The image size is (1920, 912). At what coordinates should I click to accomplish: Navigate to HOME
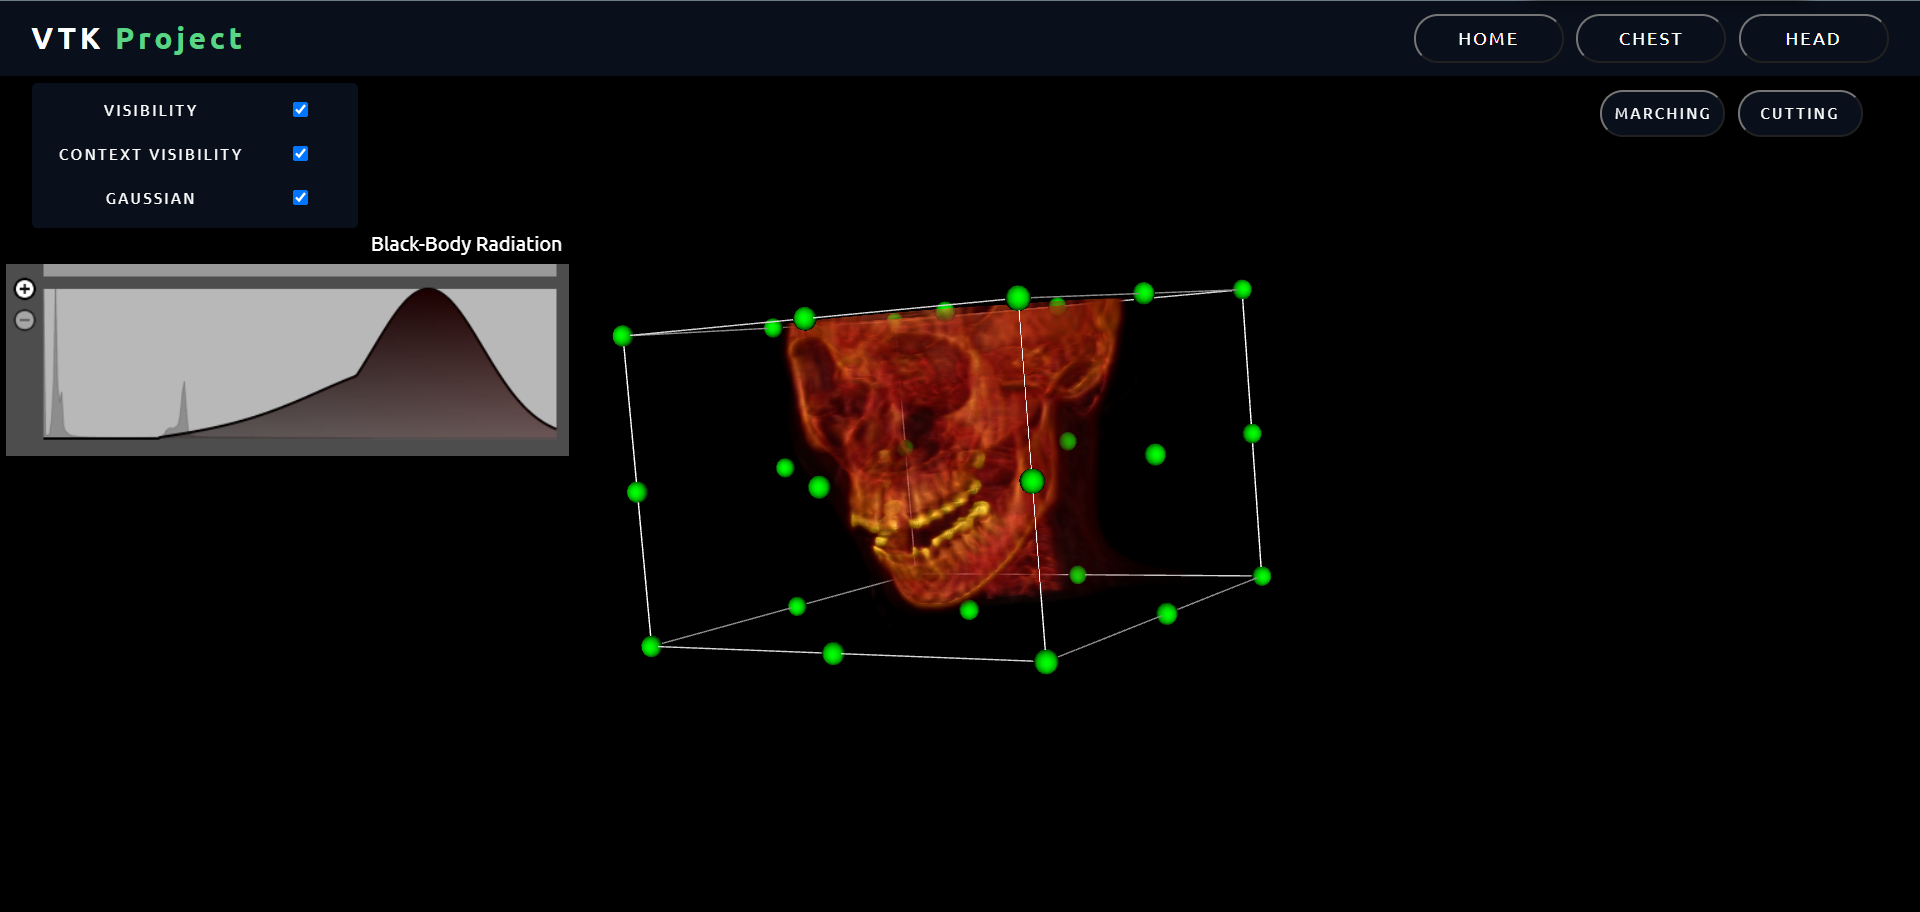pos(1487,38)
